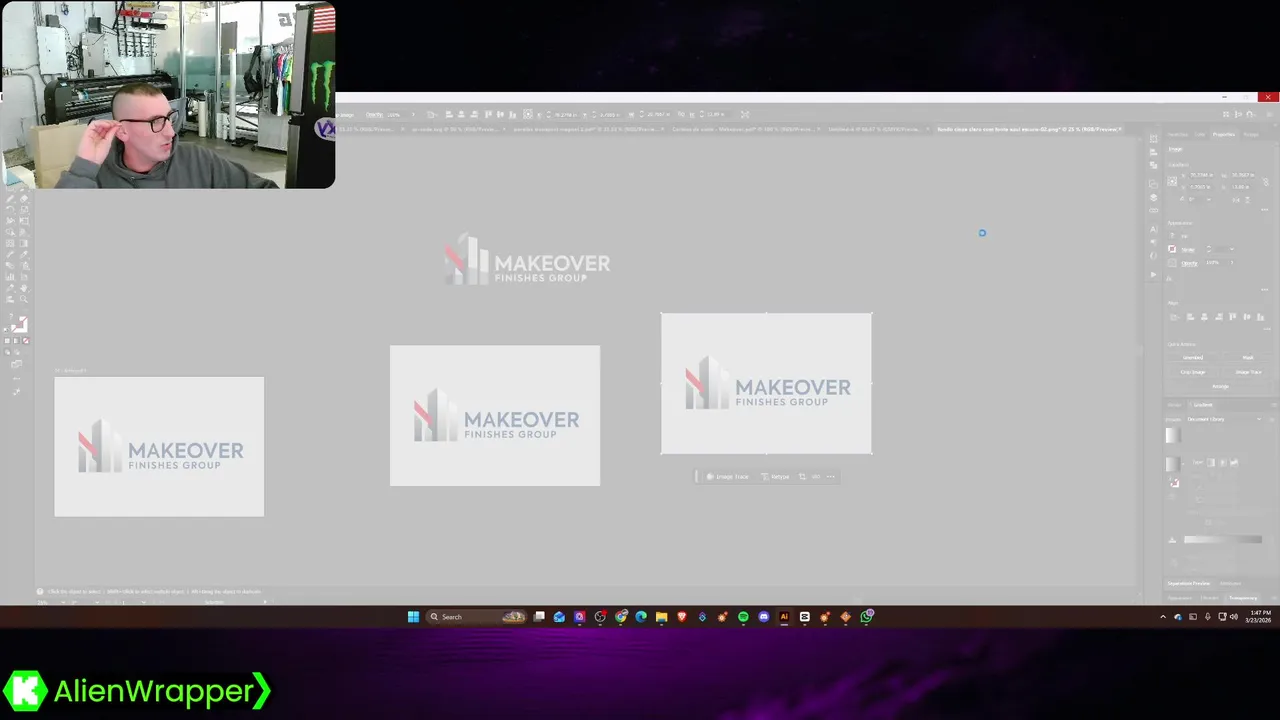Select the active fondo claro document tab

coord(1029,129)
